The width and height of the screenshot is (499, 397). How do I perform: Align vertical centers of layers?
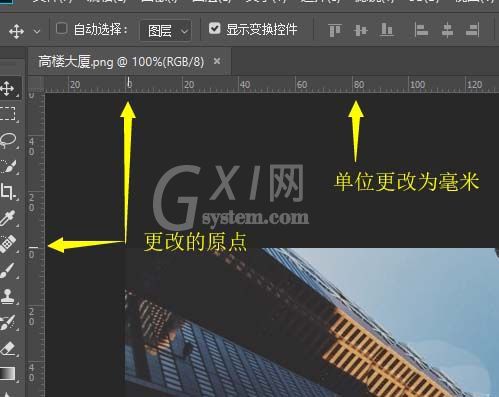point(361,30)
